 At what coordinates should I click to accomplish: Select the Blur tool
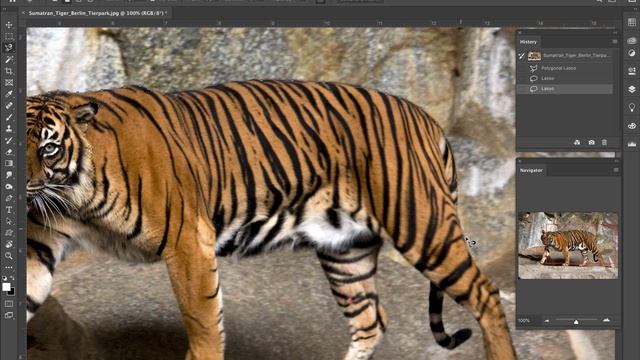pyautogui.click(x=9, y=175)
